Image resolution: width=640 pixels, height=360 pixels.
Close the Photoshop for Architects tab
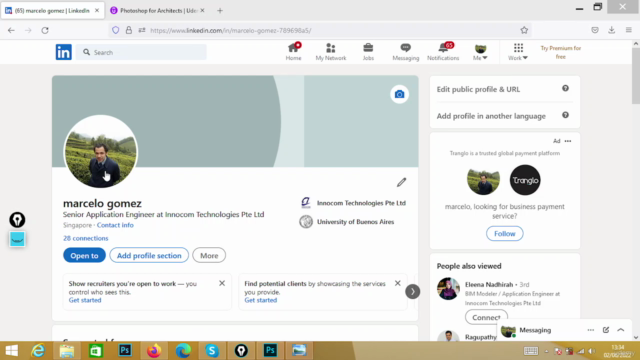pyautogui.click(x=202, y=10)
